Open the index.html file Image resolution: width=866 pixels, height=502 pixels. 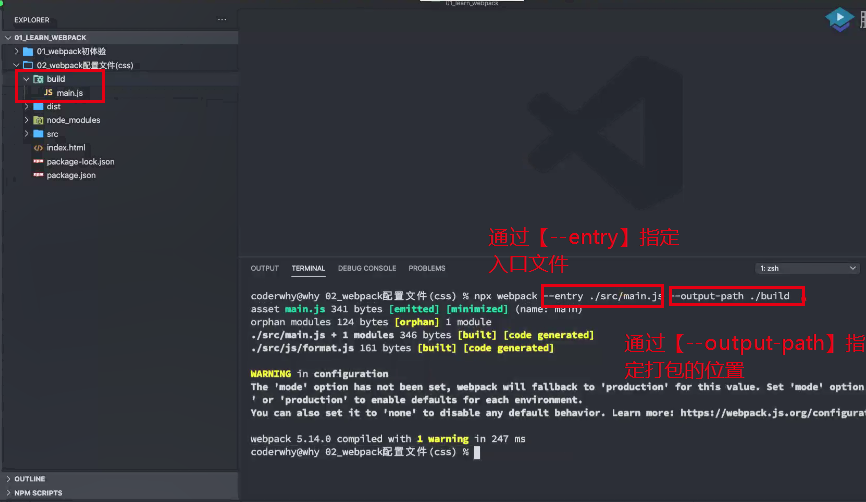[66, 147]
